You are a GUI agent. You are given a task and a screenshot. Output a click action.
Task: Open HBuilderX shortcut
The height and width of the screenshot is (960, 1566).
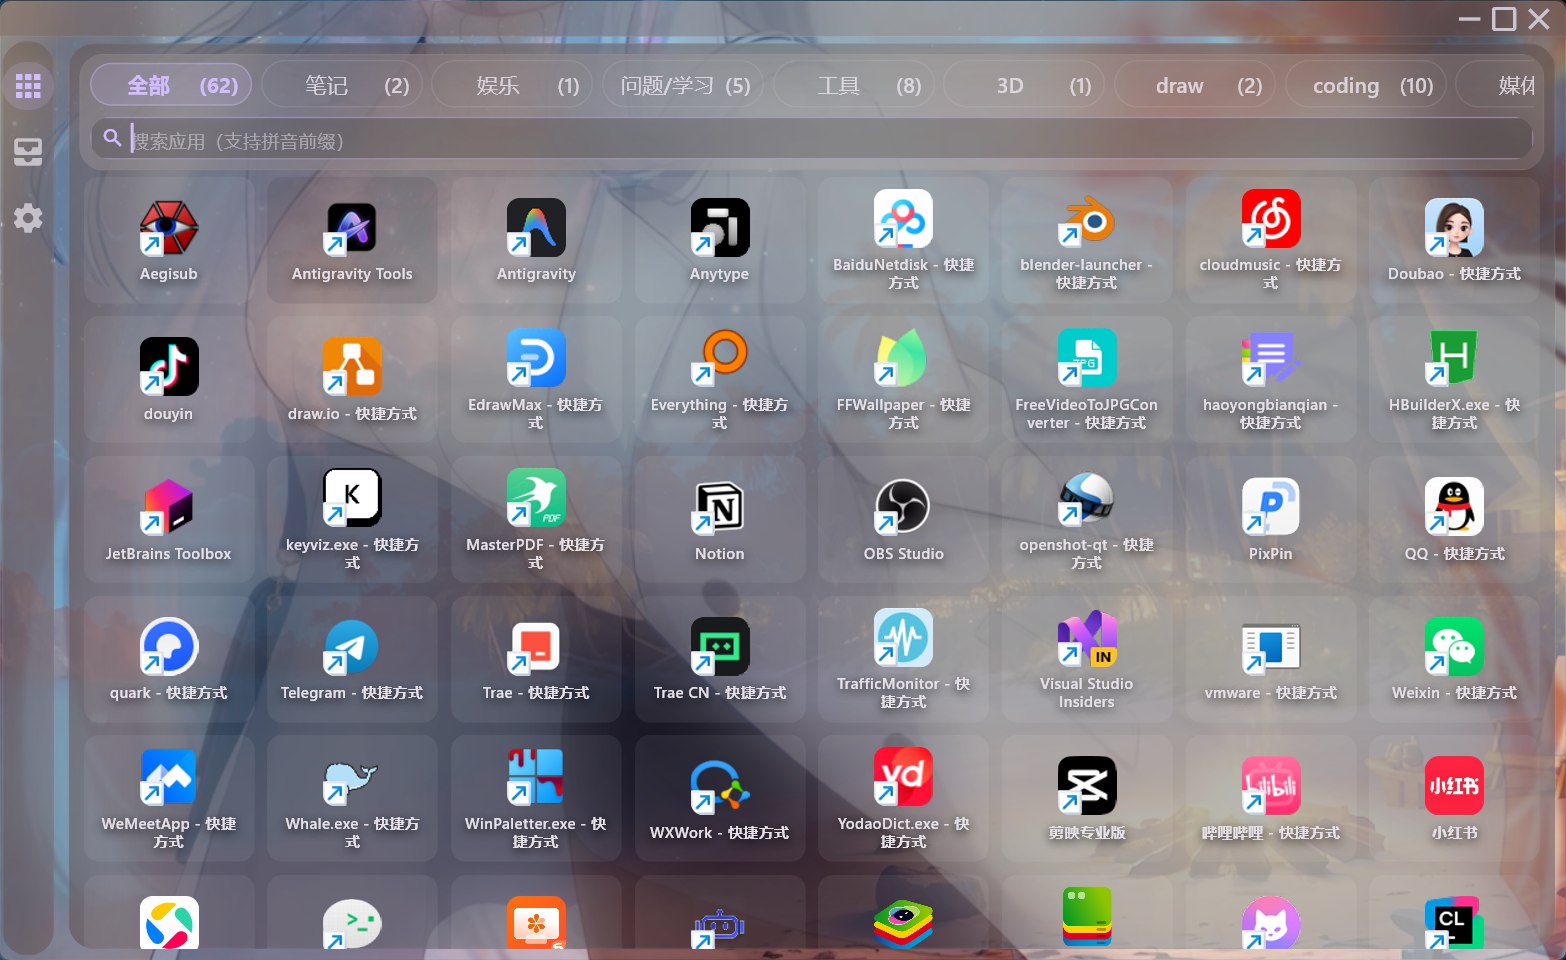pyautogui.click(x=1453, y=378)
